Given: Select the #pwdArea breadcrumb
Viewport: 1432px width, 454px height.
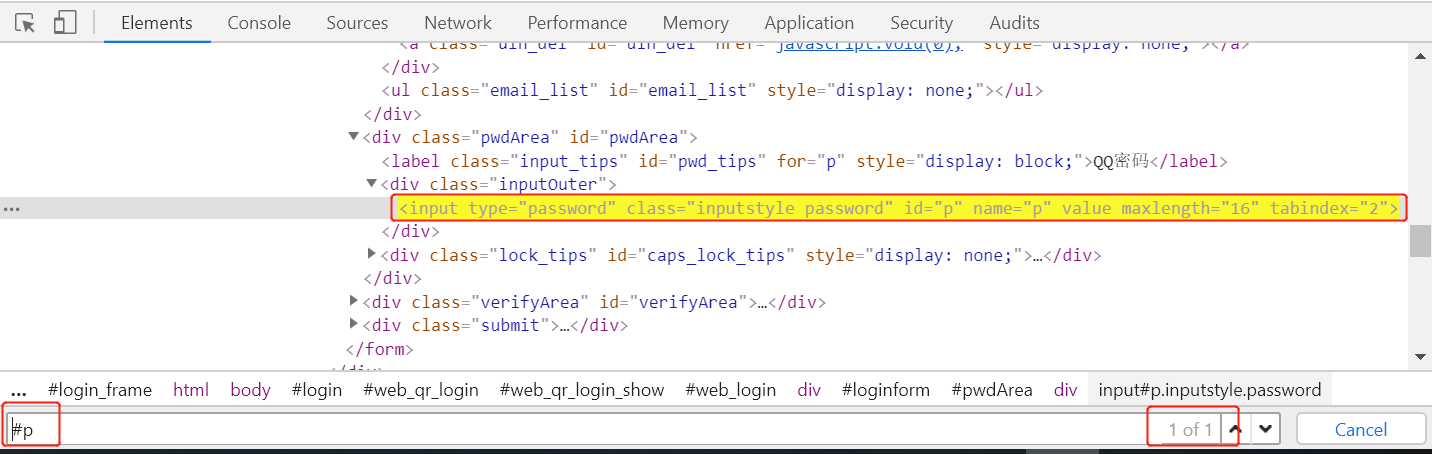Looking at the screenshot, I should pyautogui.click(x=992, y=390).
